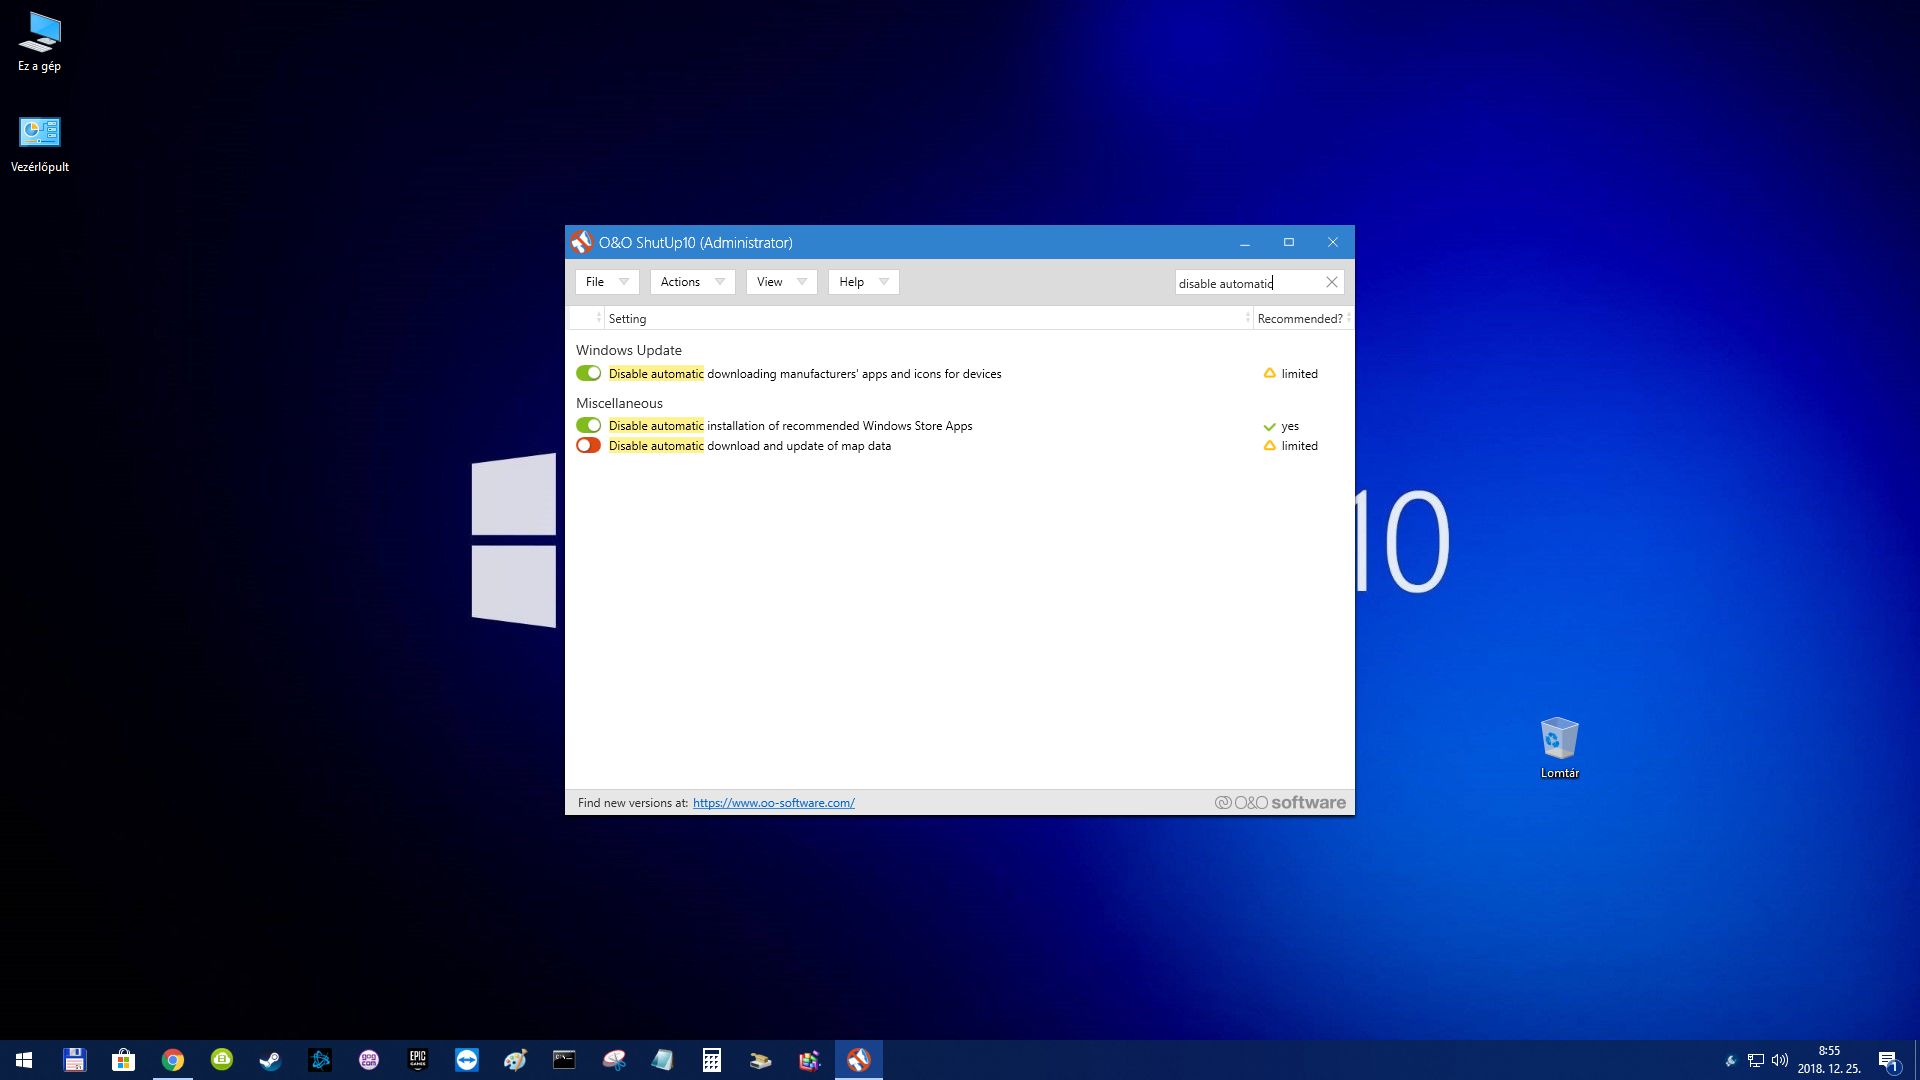
Task: Click text 'download and update of map data'
Action: tap(798, 446)
